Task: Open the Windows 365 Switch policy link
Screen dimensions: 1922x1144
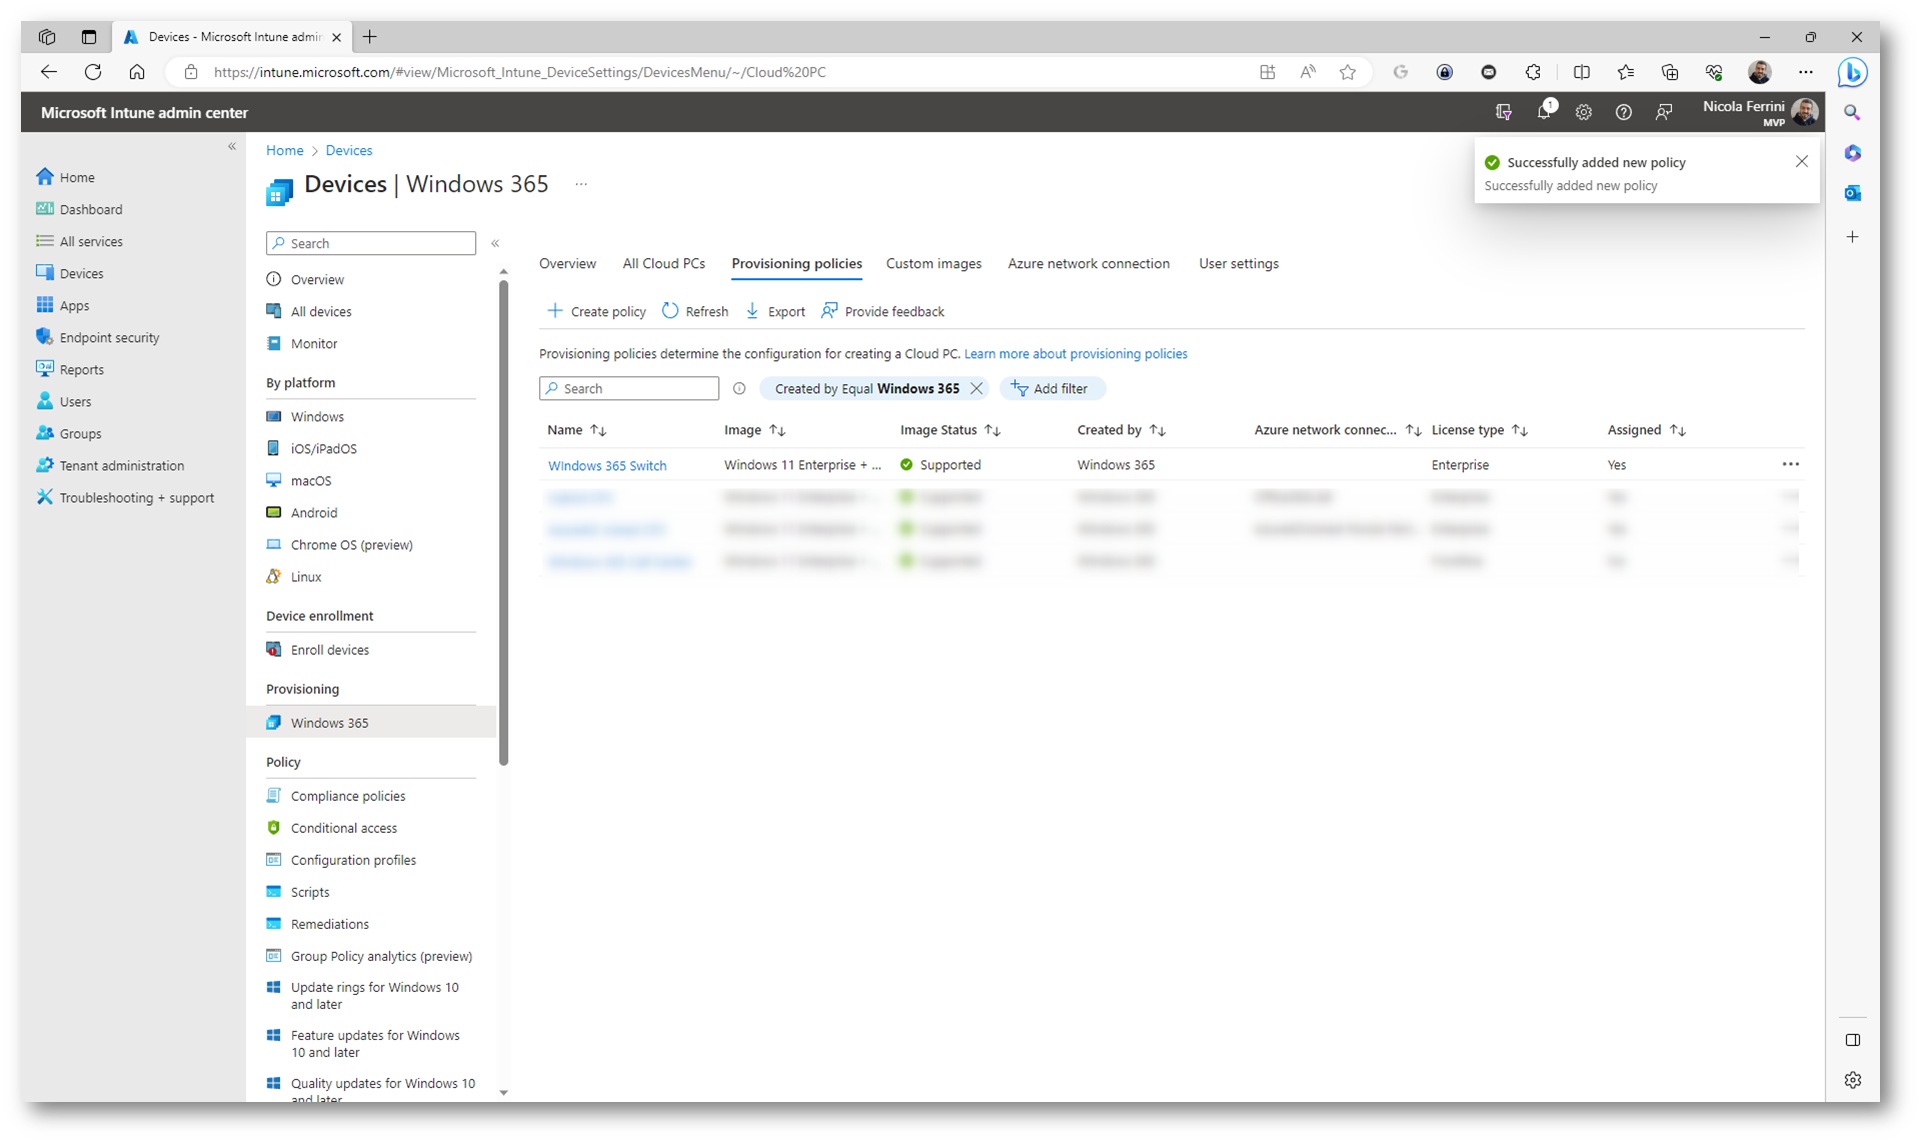Action: point(607,466)
